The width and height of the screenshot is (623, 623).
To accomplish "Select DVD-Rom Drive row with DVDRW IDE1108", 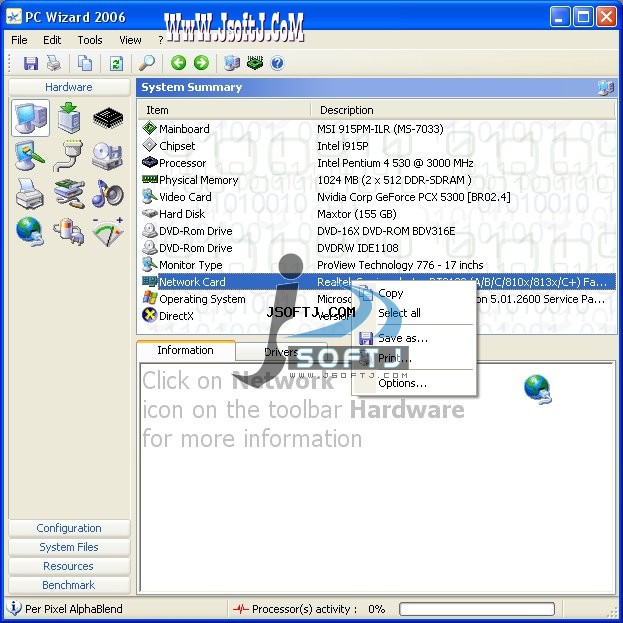I will 377,248.
